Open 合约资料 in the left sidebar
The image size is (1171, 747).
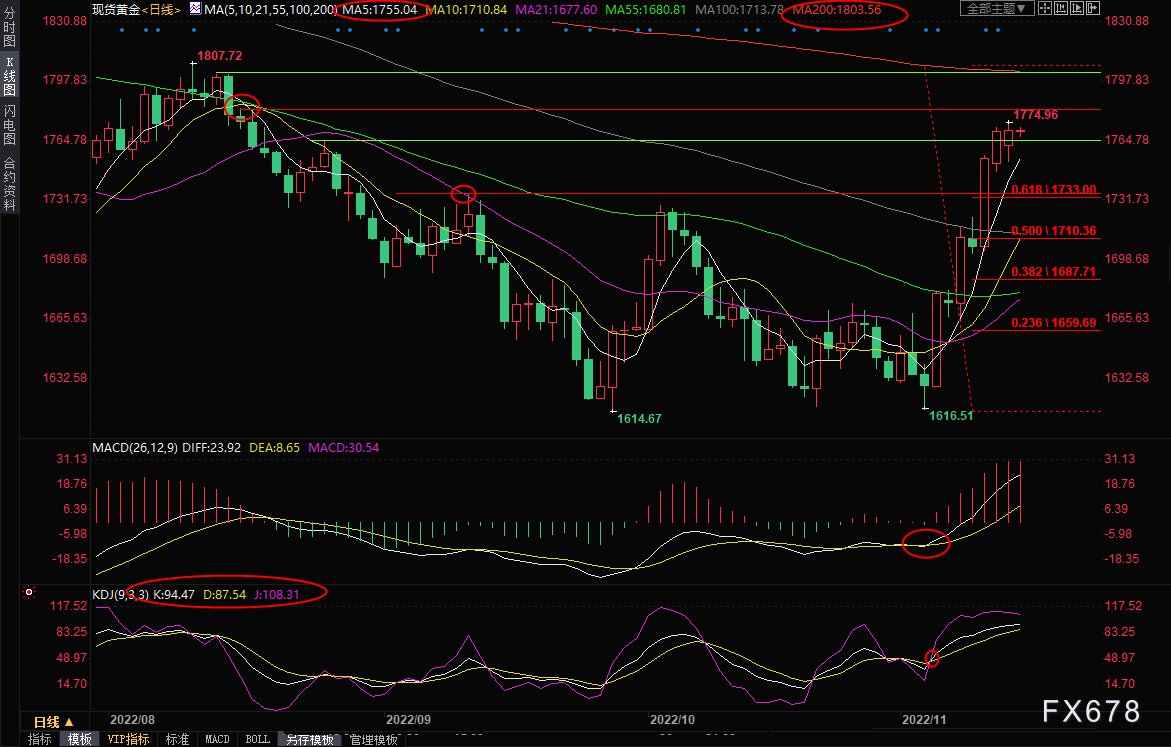9,183
